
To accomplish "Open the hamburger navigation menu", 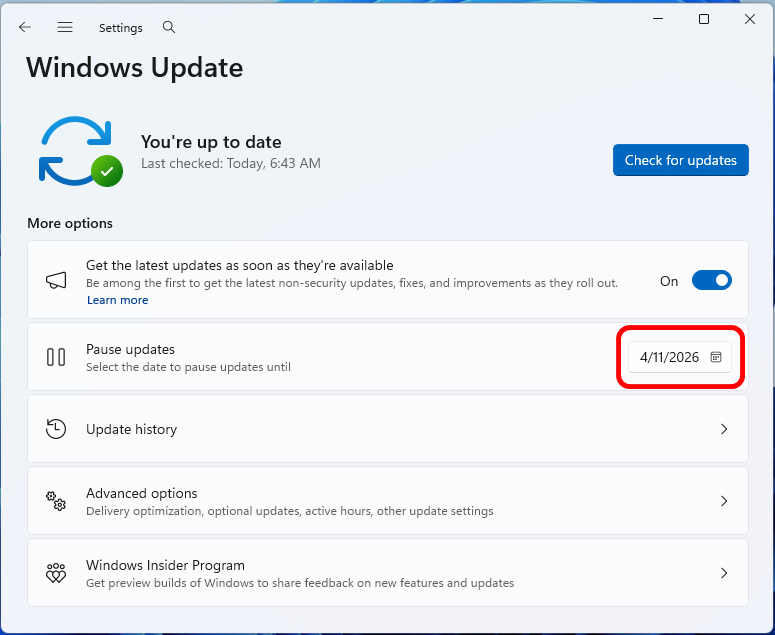I will 65,27.
